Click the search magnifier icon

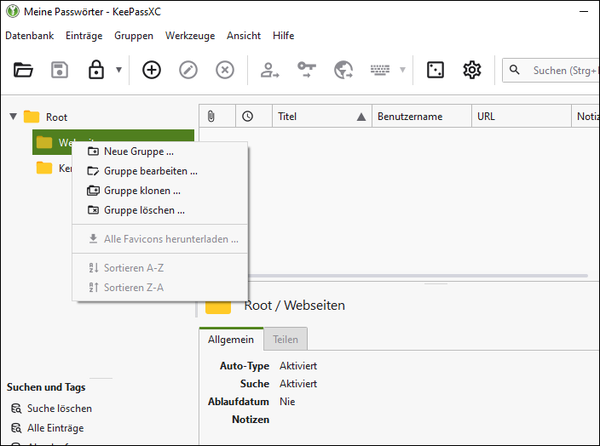coord(515,70)
